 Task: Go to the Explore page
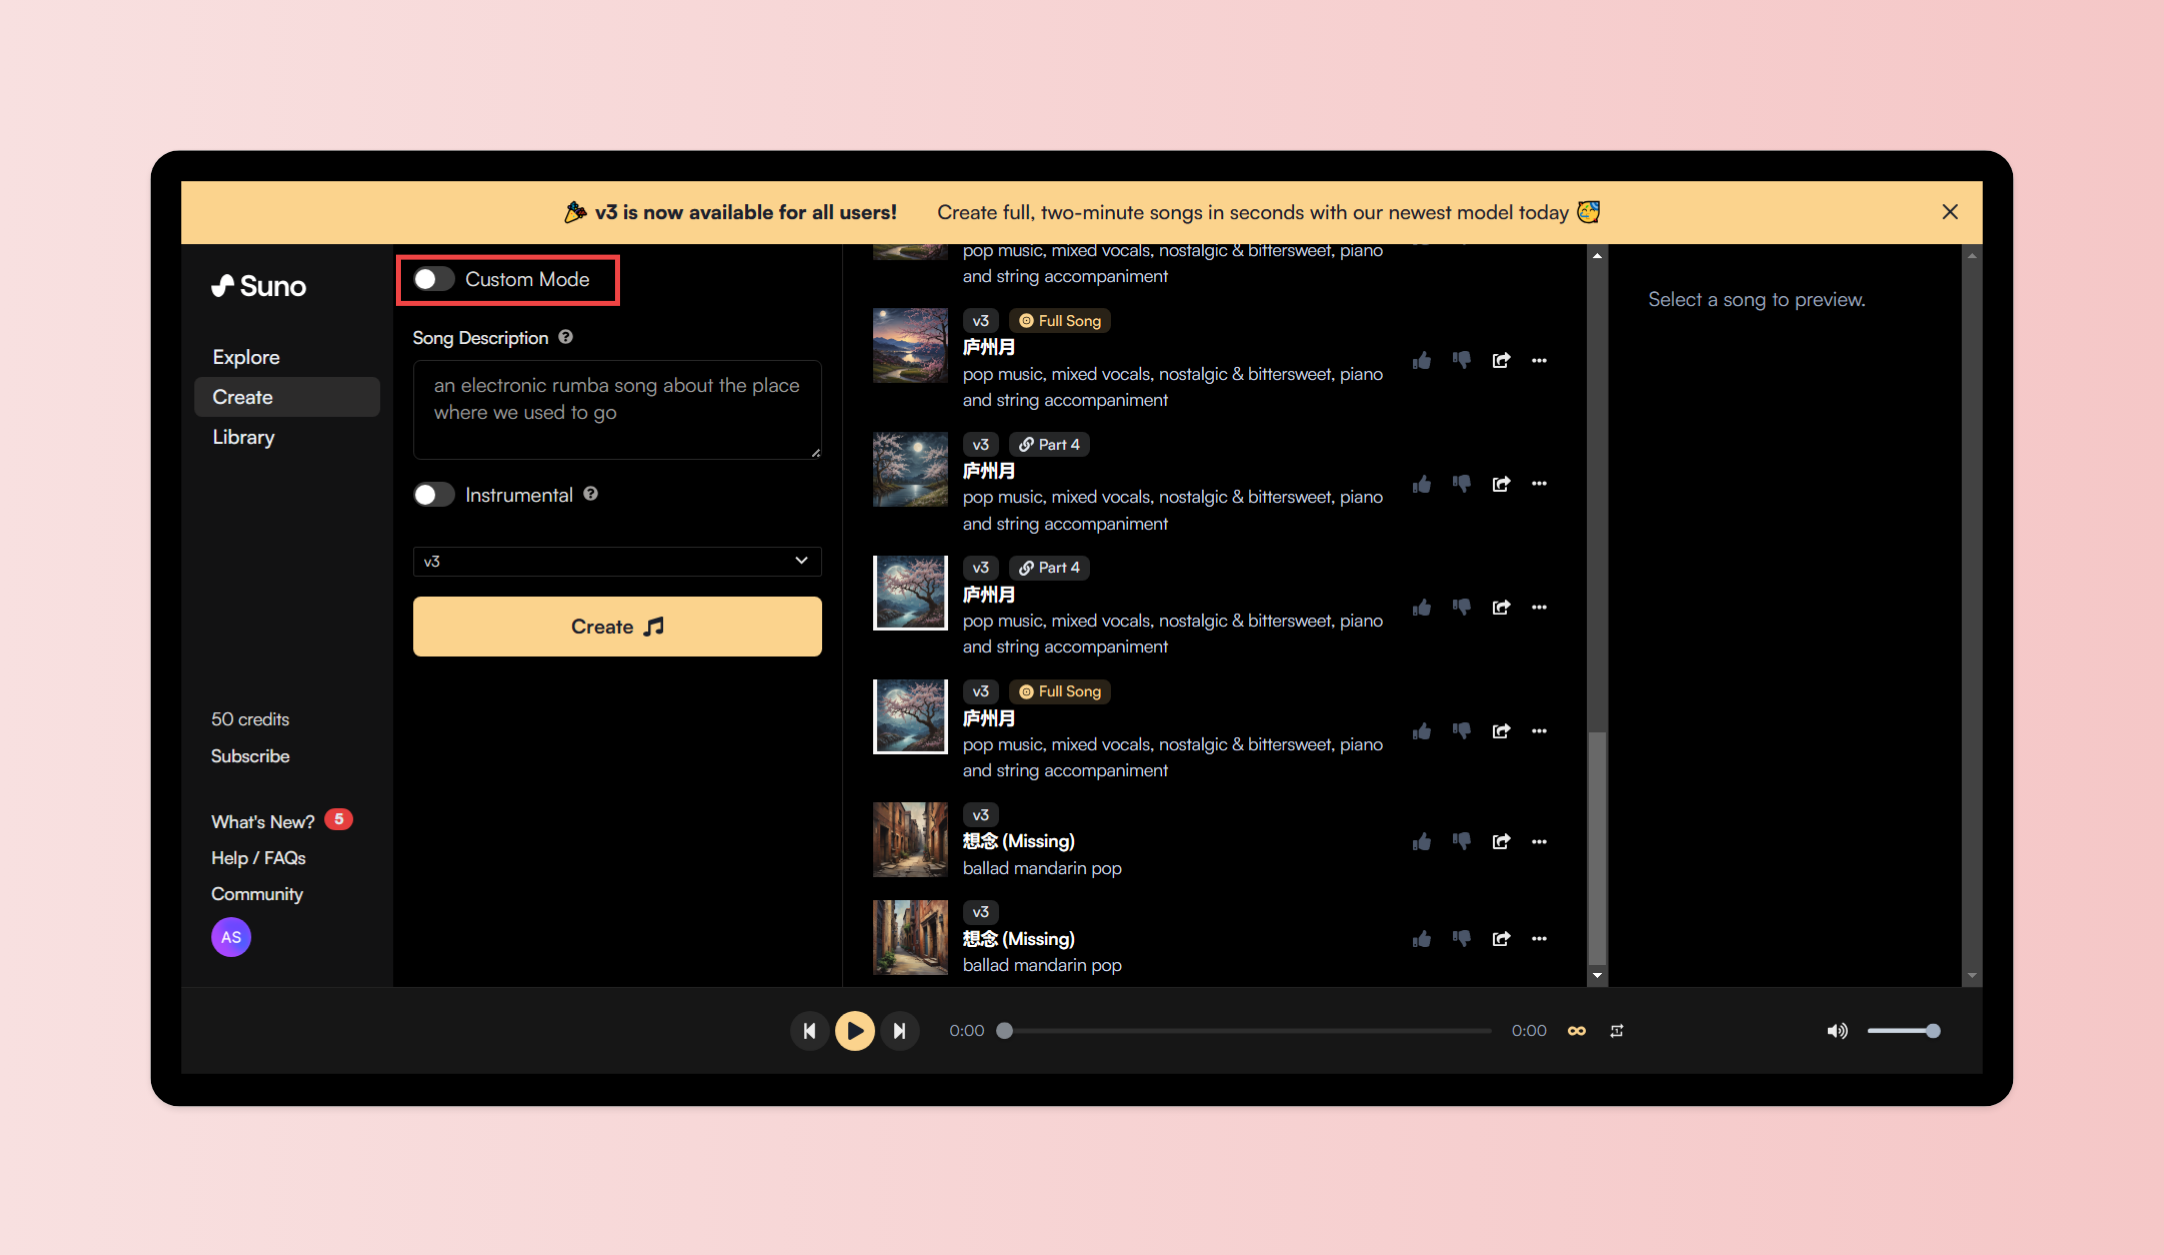(x=246, y=357)
